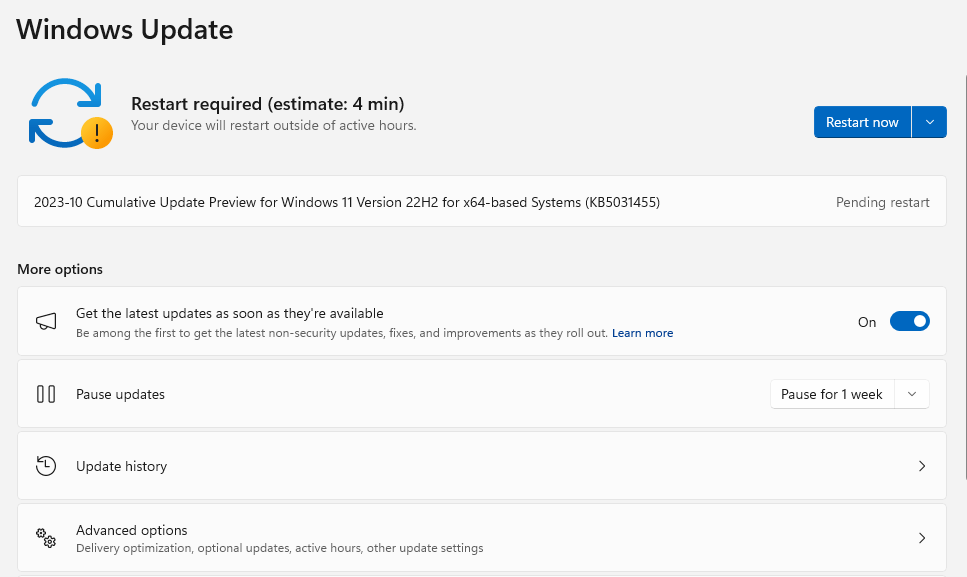This screenshot has height=577, width=967.
Task: Open the dropdown arrow beside Restart now
Action: pyautogui.click(x=929, y=122)
